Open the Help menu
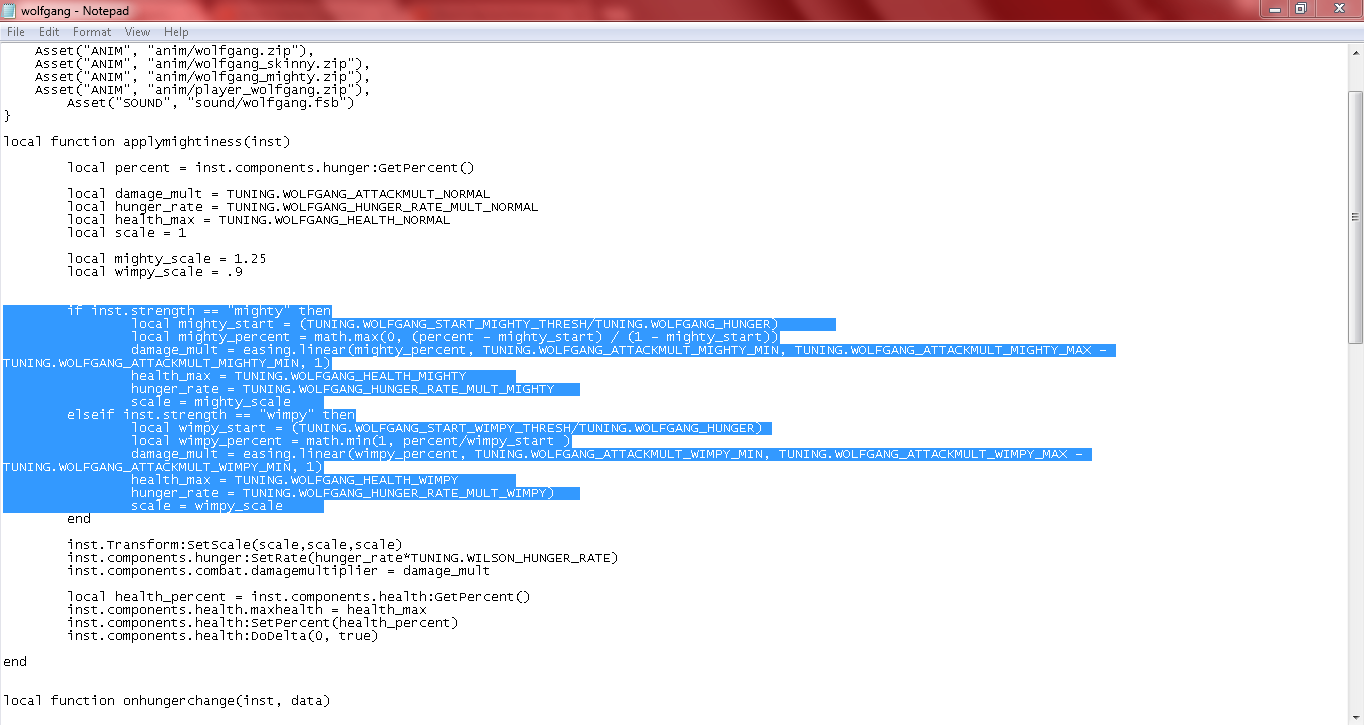The width and height of the screenshot is (1364, 725). [x=176, y=32]
